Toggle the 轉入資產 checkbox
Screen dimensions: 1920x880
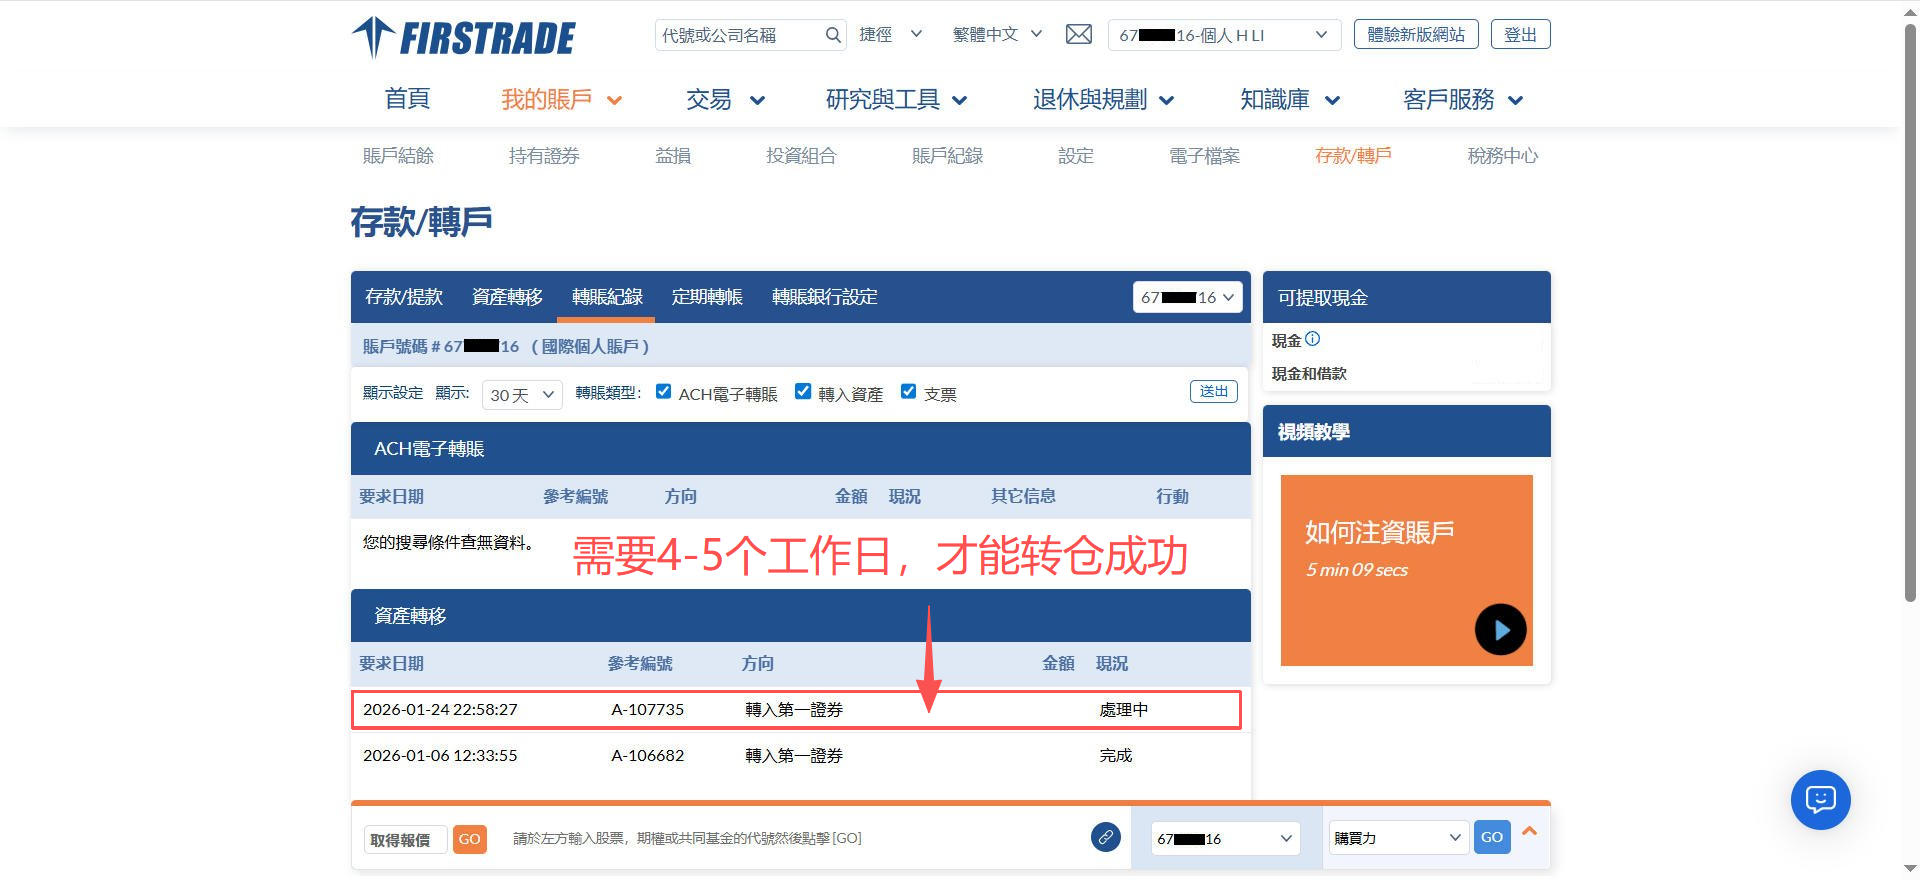click(x=802, y=392)
